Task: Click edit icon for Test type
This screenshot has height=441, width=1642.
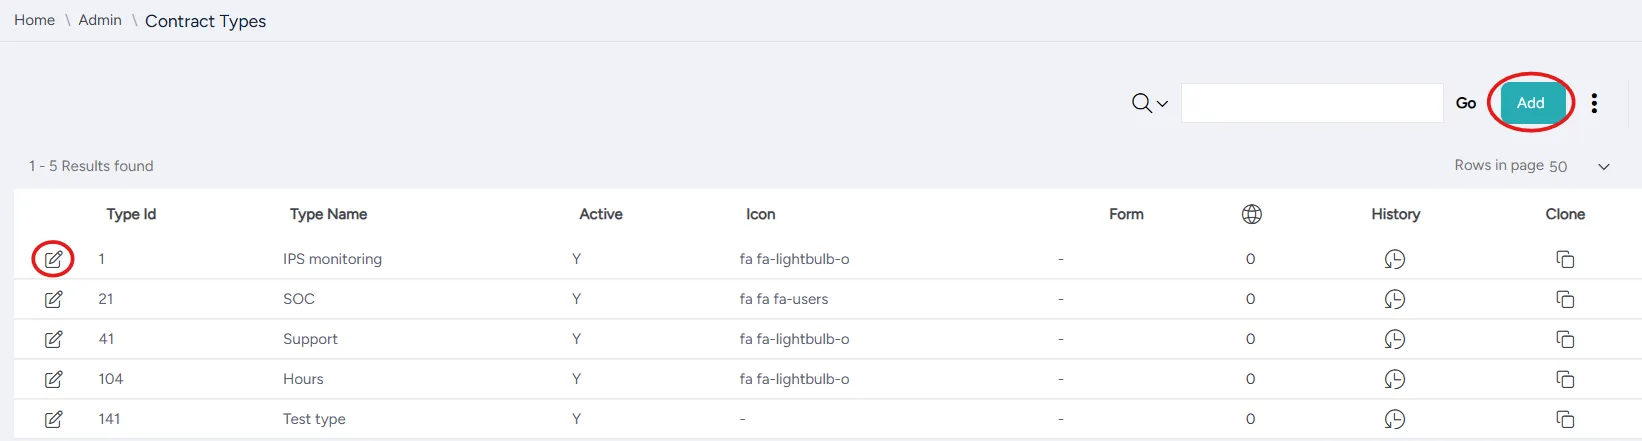Action: [54, 419]
